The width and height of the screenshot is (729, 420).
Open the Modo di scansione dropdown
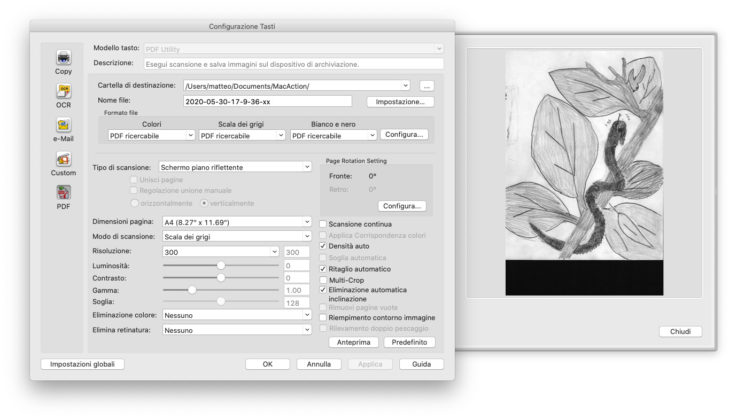237,237
